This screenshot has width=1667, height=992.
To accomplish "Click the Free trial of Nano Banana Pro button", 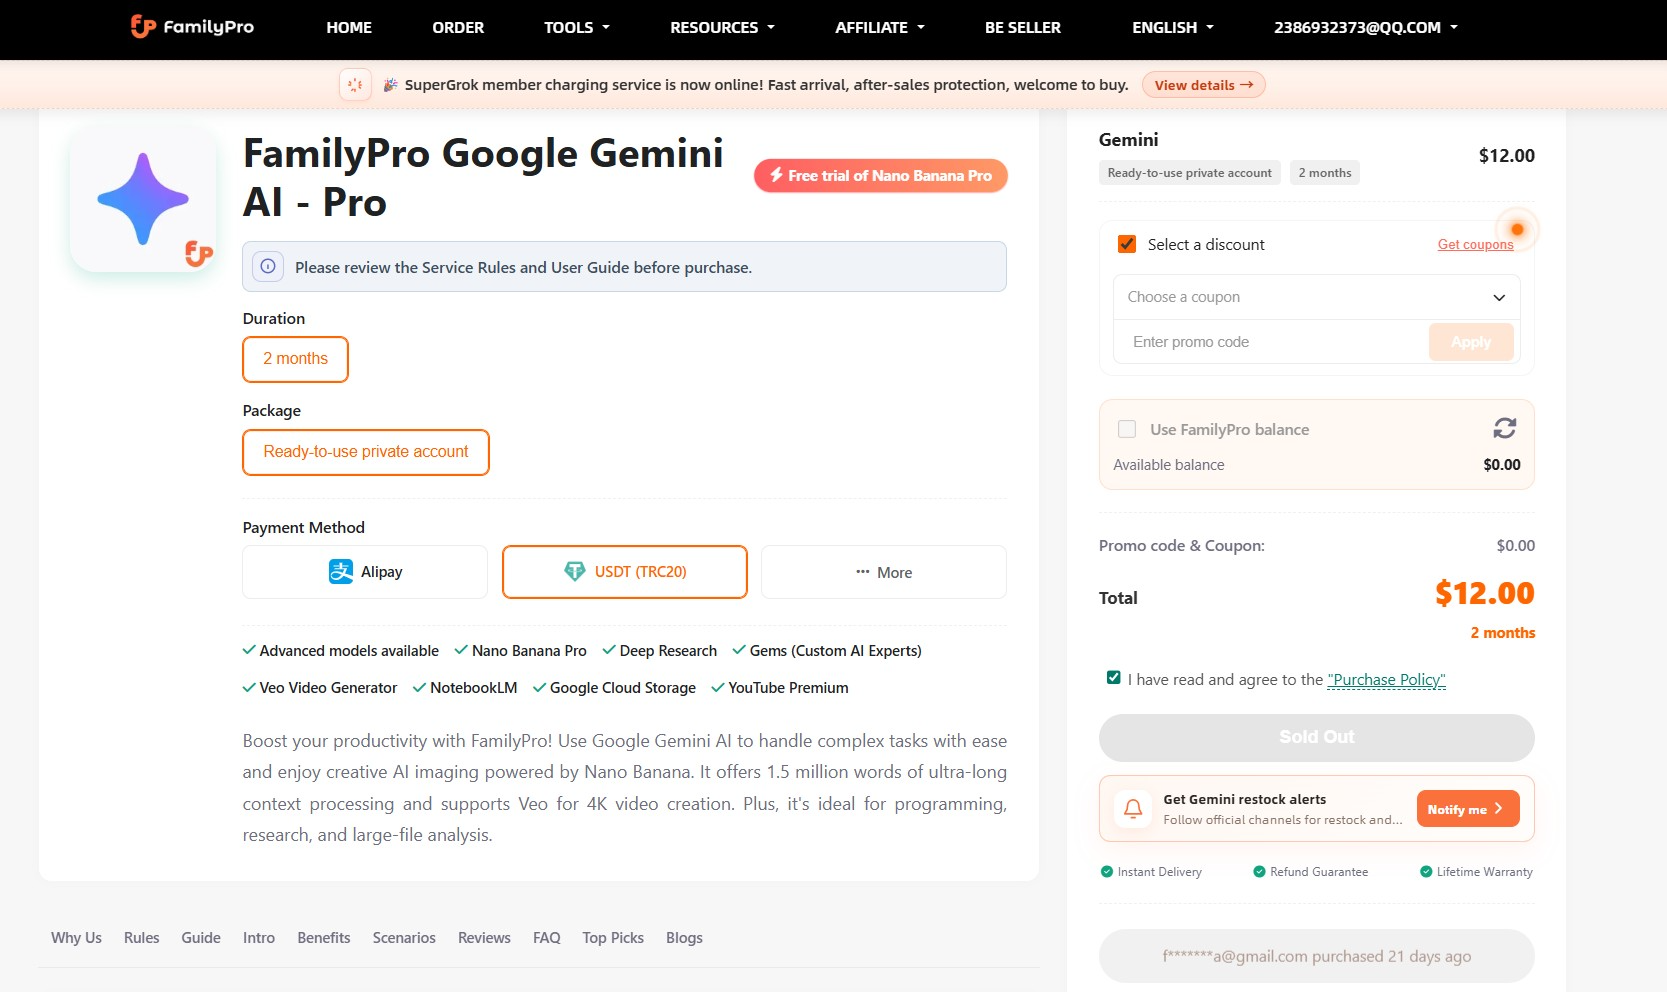I will pyautogui.click(x=881, y=175).
